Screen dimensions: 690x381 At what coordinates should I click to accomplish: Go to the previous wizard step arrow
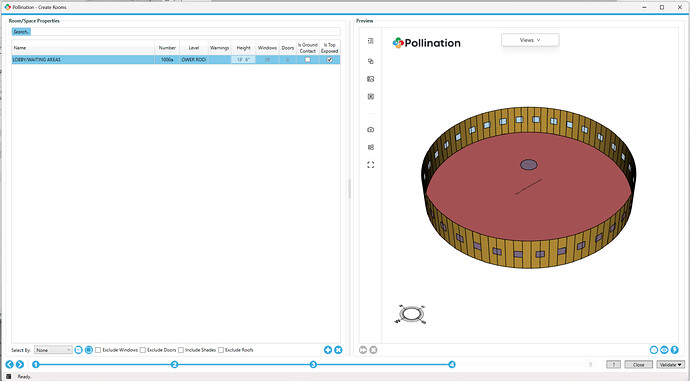[x=9, y=364]
